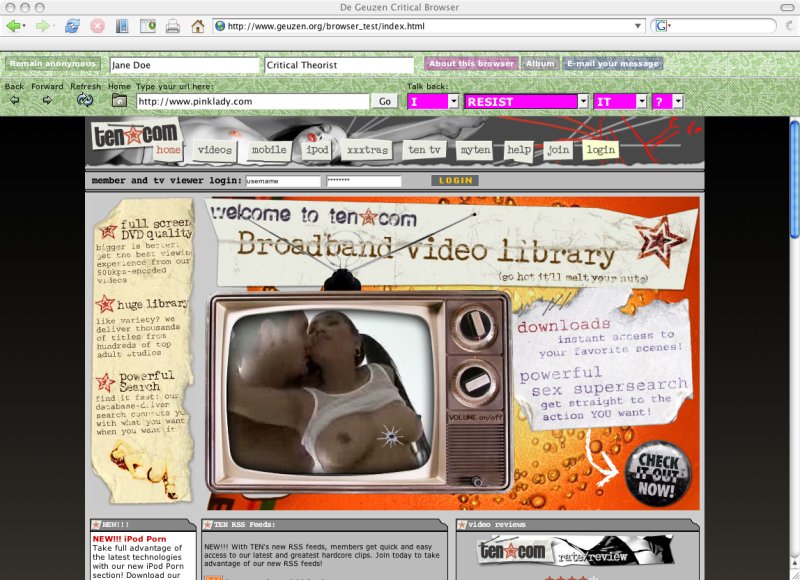Viewport: 800px width, 580px height.
Task: Click the Google icon in the search box
Action: [x=661, y=26]
